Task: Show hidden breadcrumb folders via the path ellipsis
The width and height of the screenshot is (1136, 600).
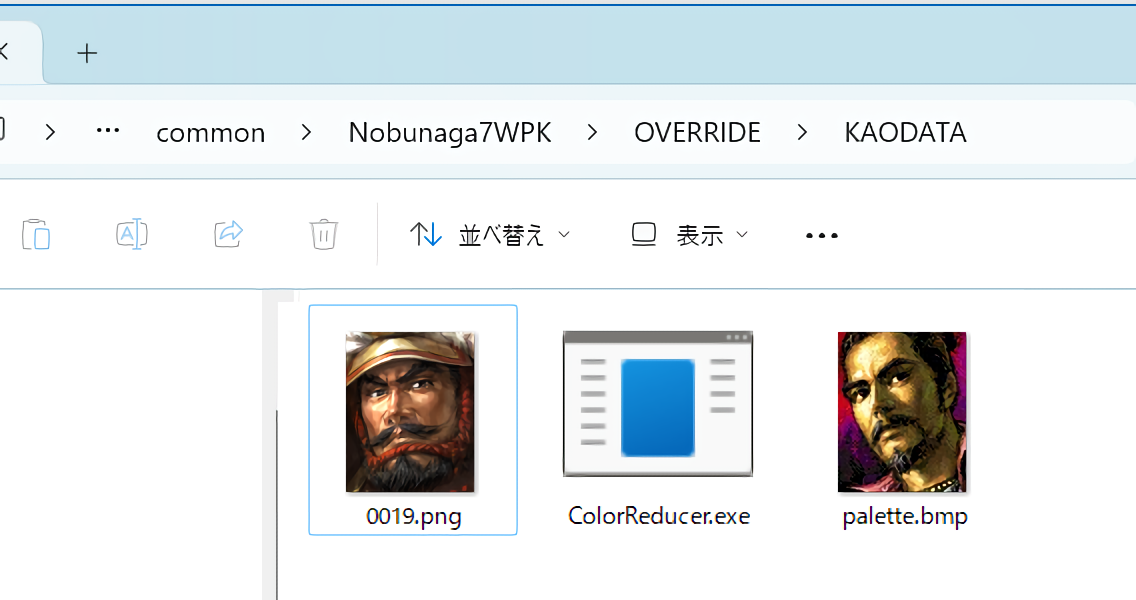Action: 108,132
